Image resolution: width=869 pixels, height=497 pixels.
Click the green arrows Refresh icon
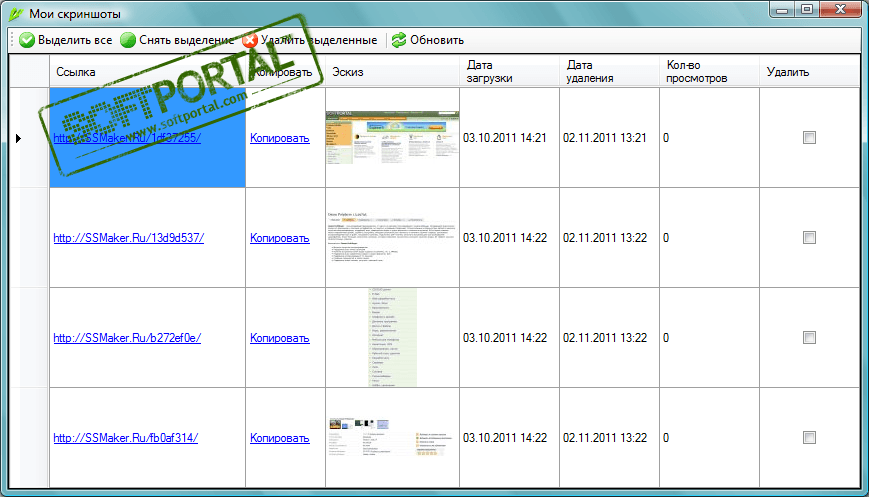pos(398,40)
